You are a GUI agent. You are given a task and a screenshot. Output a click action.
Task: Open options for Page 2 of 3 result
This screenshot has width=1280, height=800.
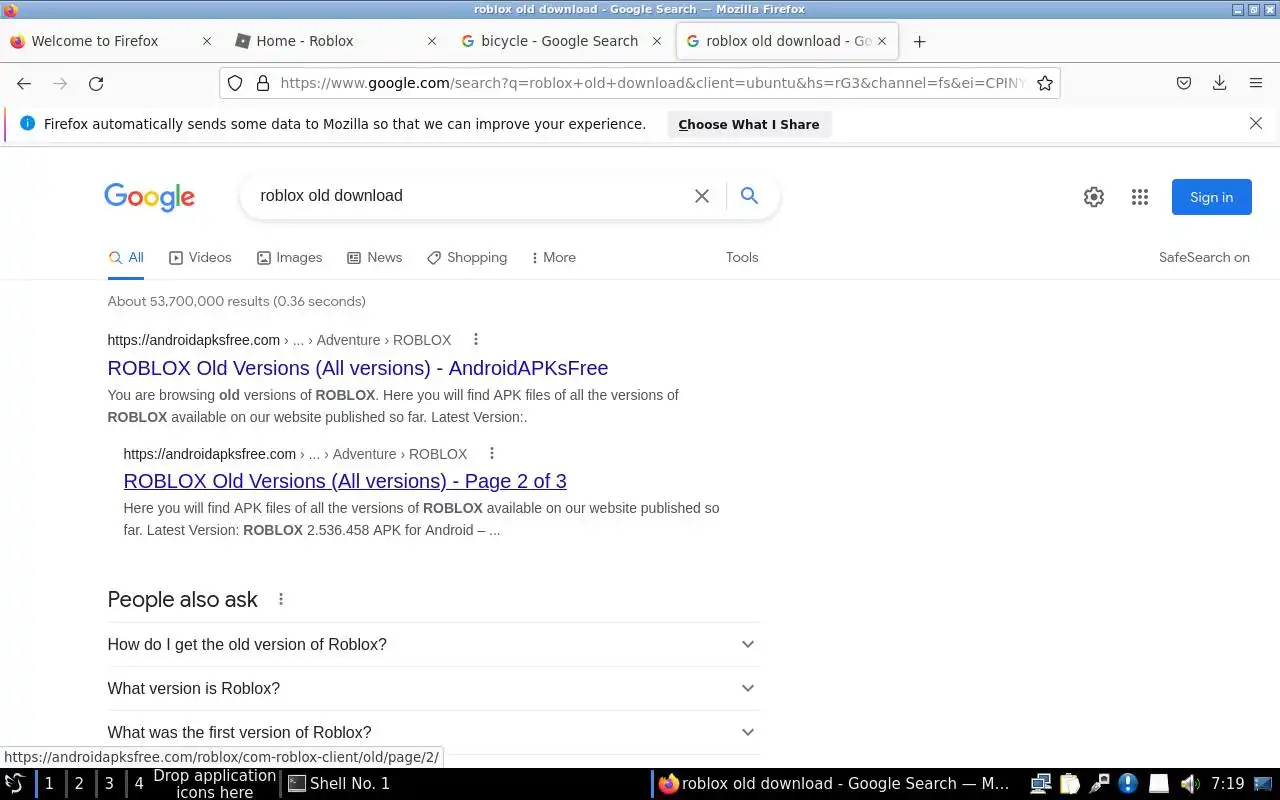click(x=492, y=454)
